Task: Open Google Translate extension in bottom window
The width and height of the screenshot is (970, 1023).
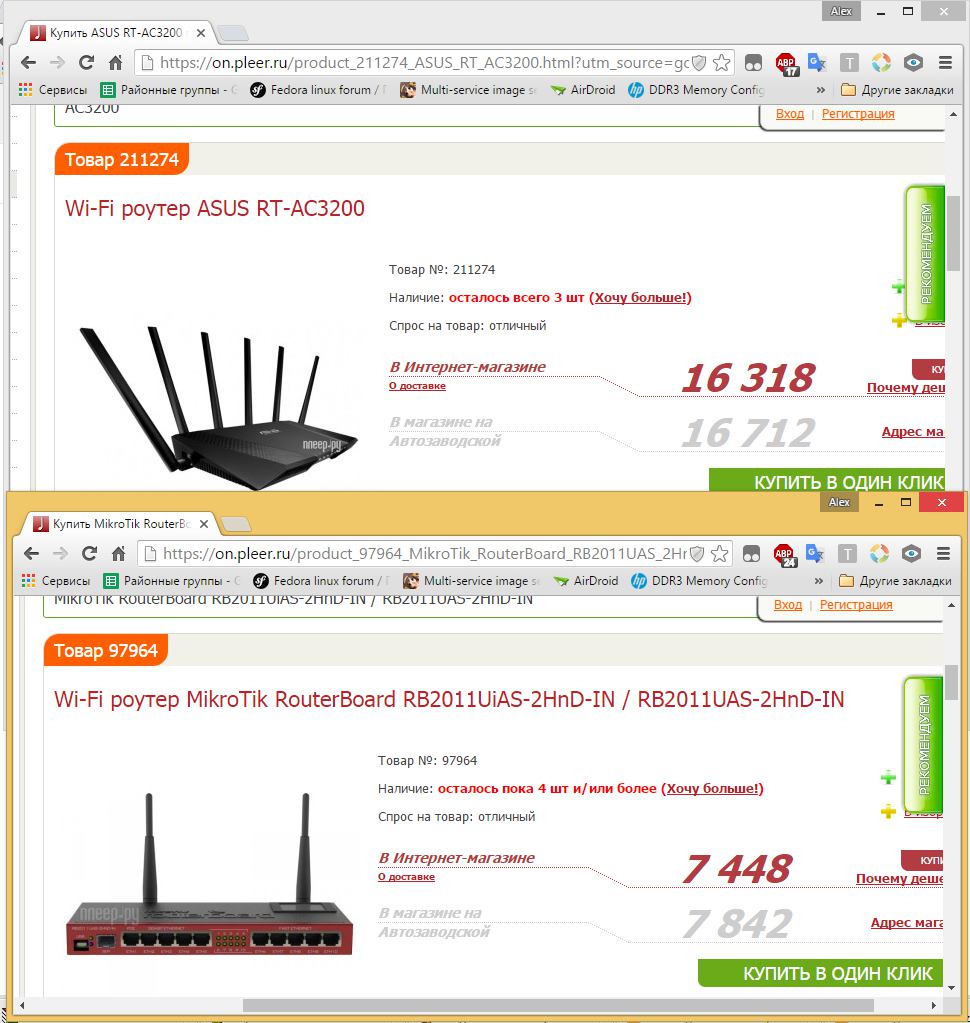Action: click(x=815, y=554)
